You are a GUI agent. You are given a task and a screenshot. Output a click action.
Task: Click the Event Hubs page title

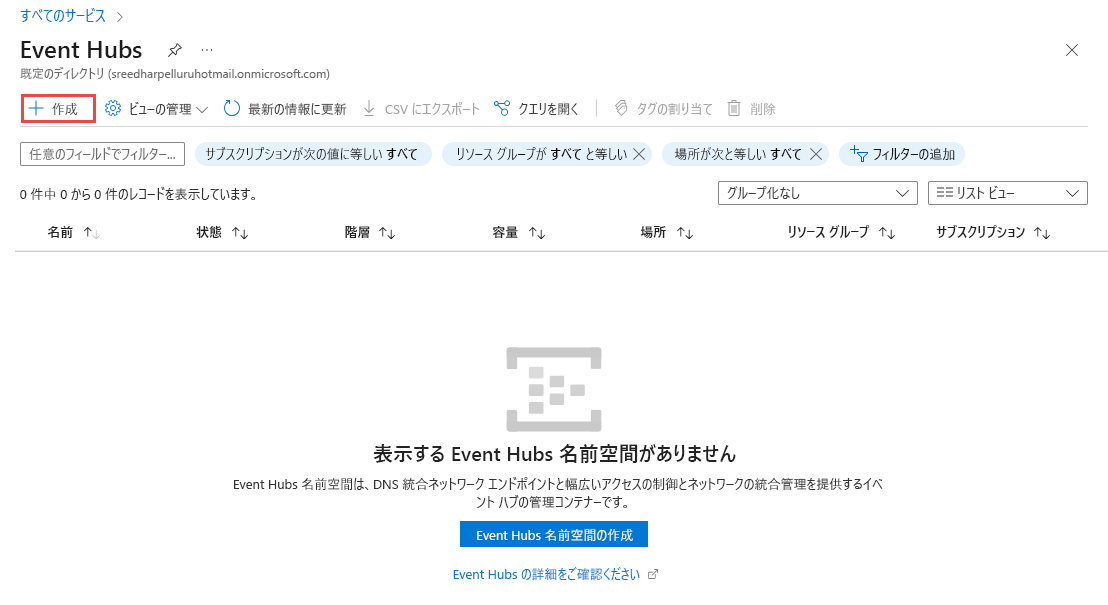(81, 50)
